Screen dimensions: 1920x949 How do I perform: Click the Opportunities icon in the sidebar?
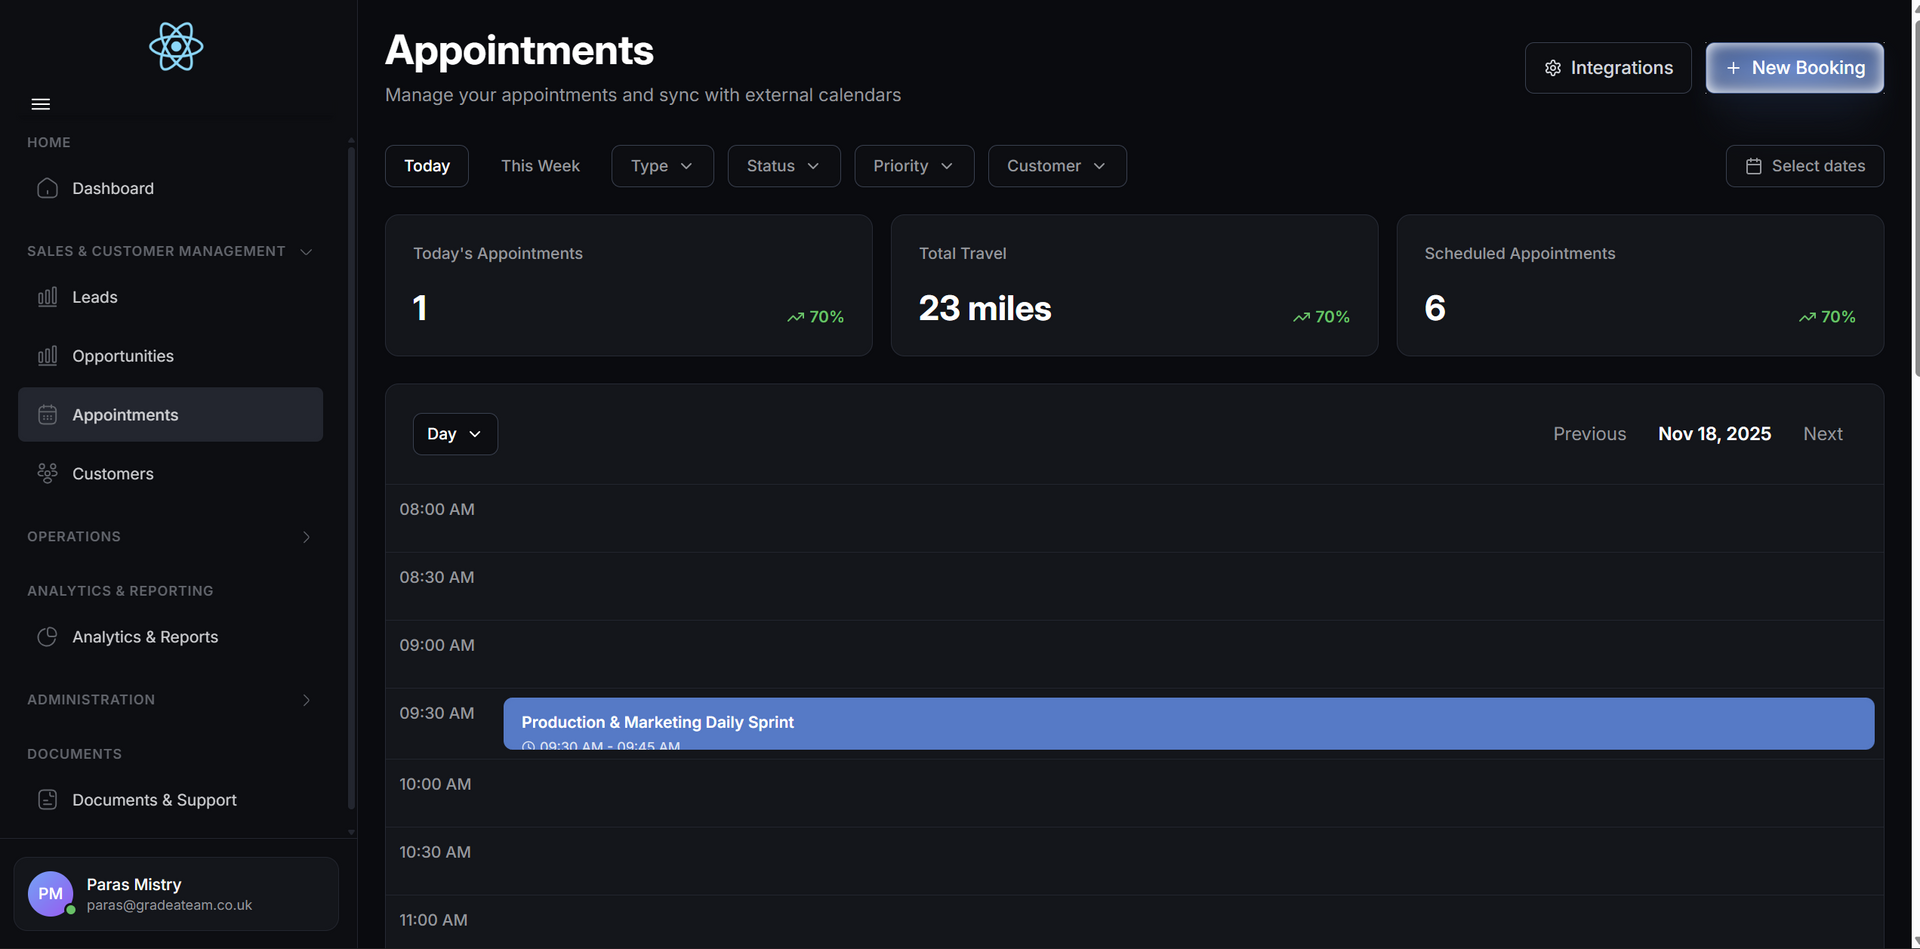click(x=47, y=356)
